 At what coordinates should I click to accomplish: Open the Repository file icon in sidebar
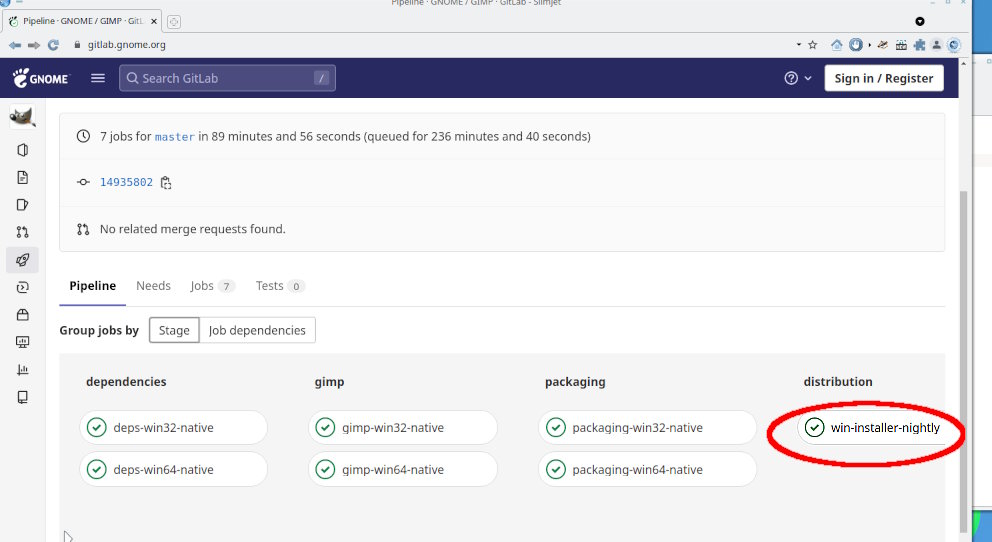[23, 177]
